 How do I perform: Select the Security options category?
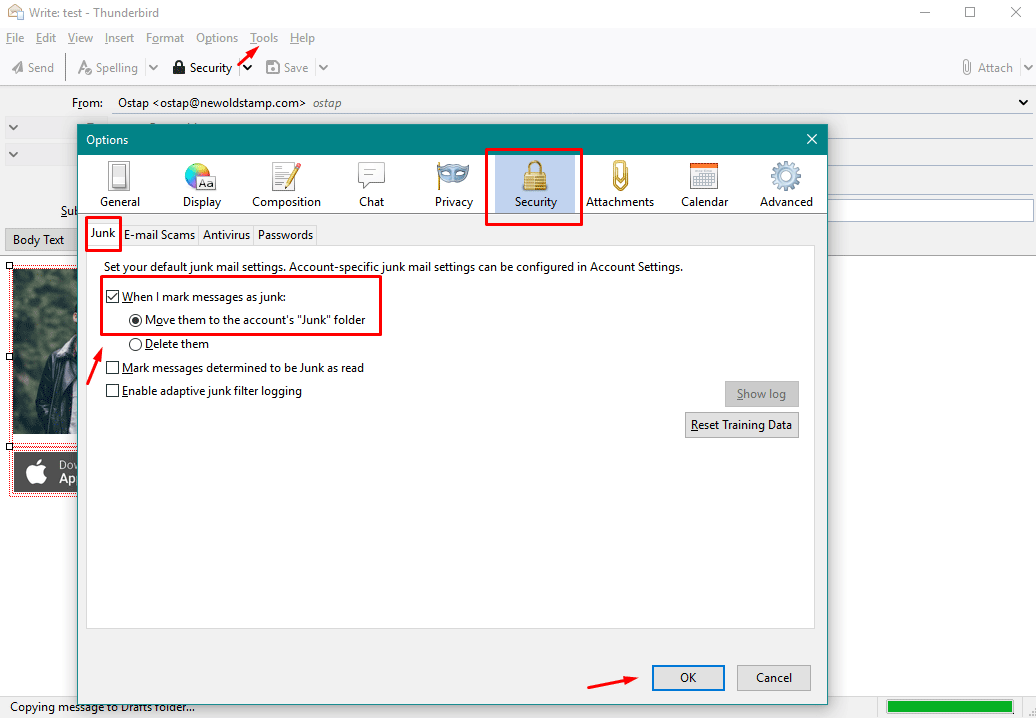pos(535,184)
